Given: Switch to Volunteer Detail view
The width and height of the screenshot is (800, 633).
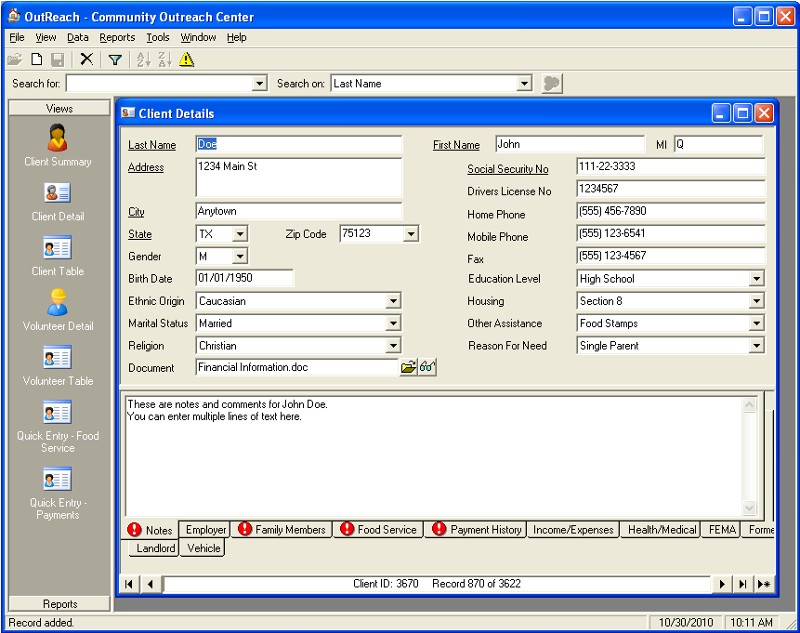Looking at the screenshot, I should click(57, 309).
